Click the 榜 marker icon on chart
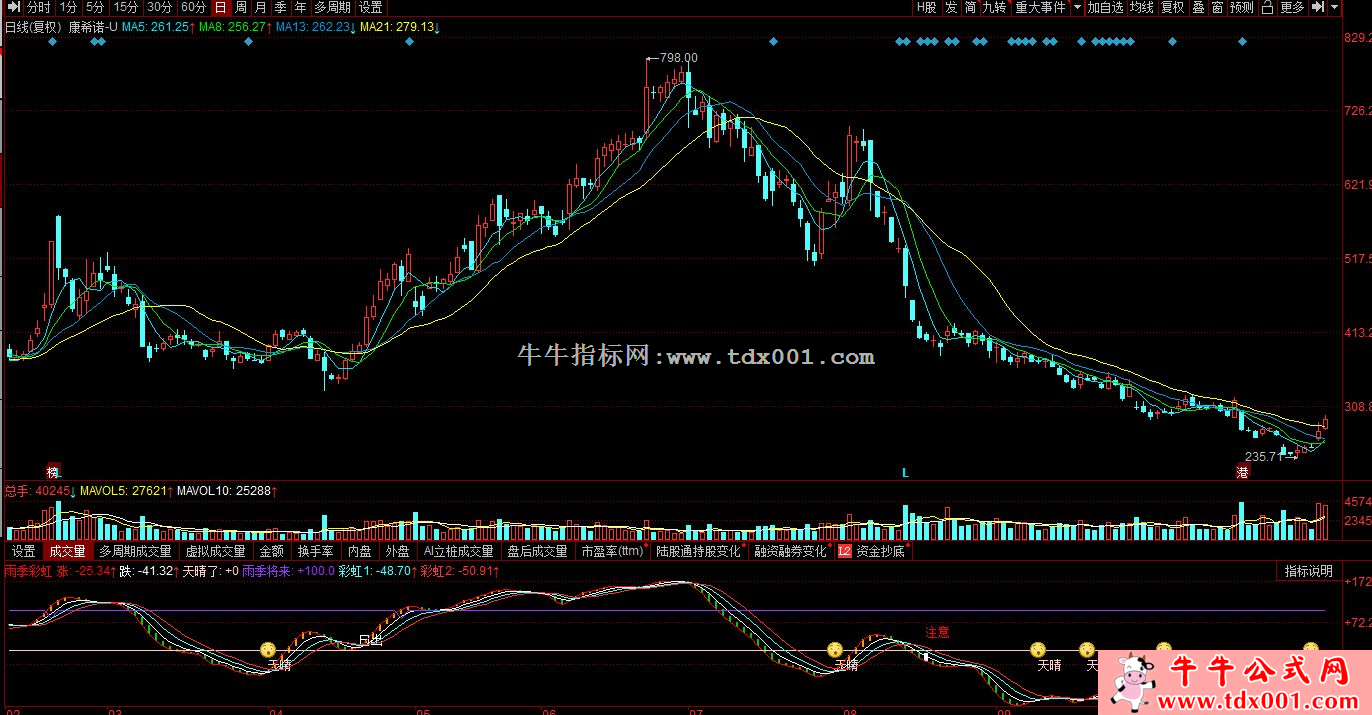Image resolution: width=1372 pixels, height=715 pixels. (53, 471)
